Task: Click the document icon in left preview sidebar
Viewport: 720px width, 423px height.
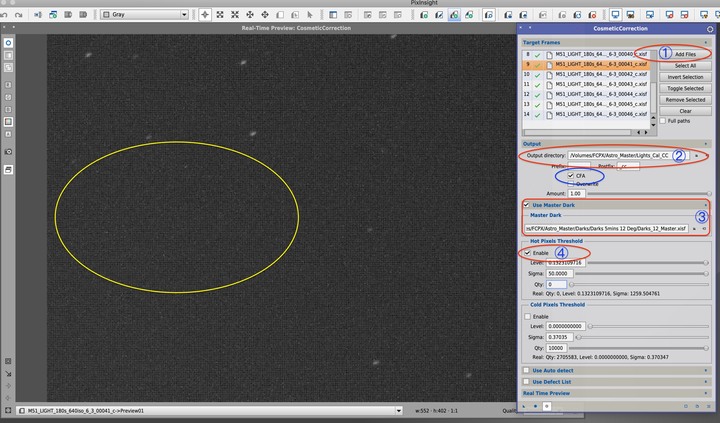Action: pyautogui.click(x=8, y=170)
